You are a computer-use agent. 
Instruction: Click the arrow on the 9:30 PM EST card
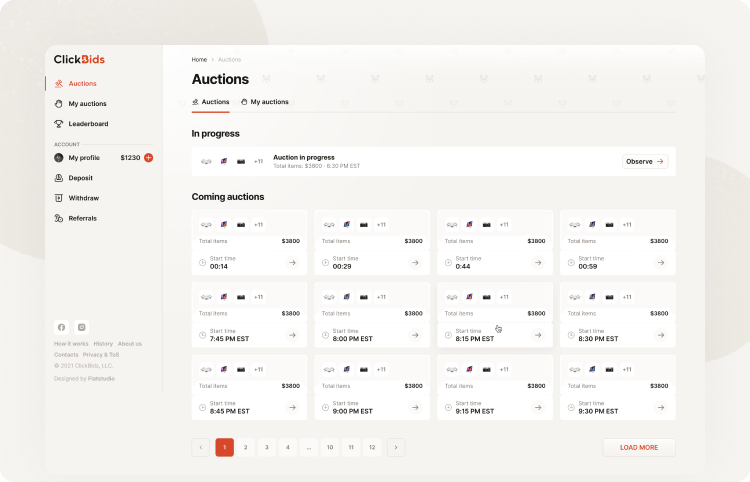pos(660,407)
